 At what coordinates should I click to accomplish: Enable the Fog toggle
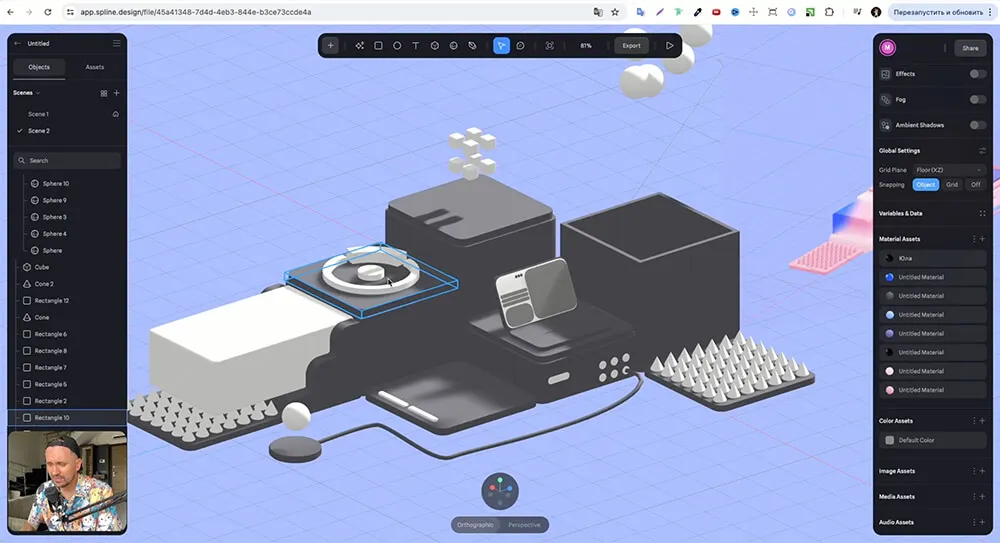(x=977, y=100)
